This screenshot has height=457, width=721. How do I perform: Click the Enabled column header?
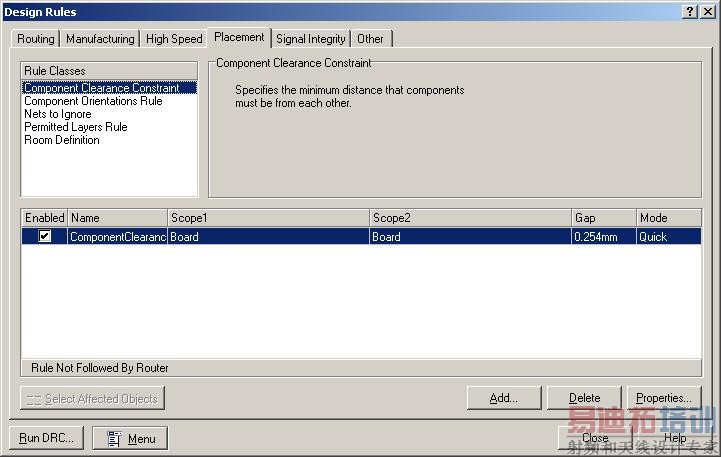click(x=45, y=217)
